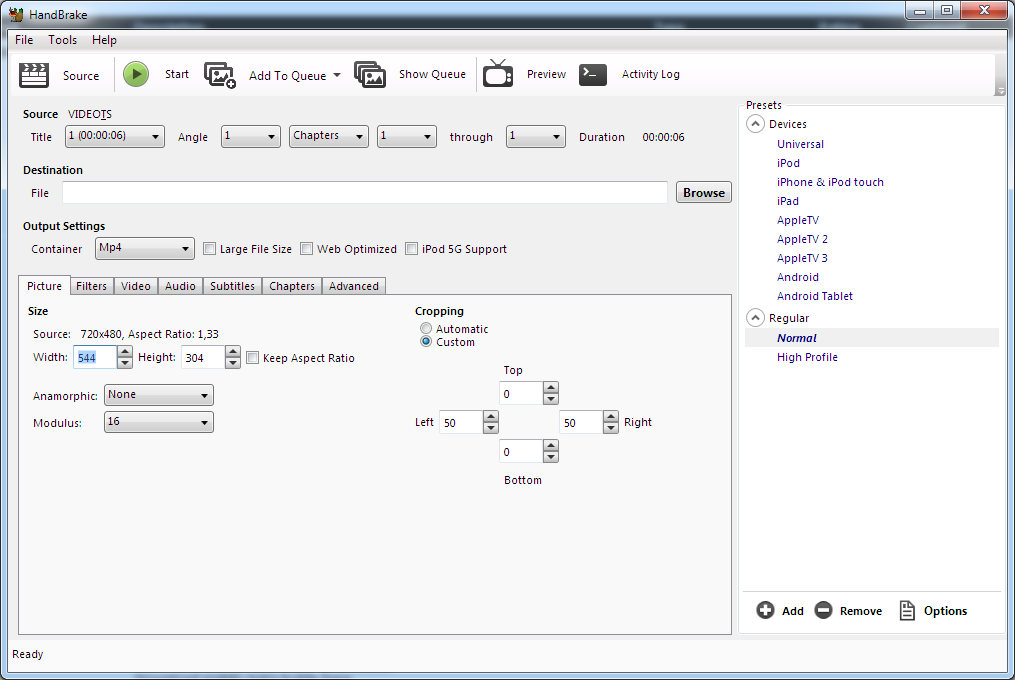Open the Title dropdown
This screenshot has width=1015, height=680.
pyautogui.click(x=115, y=137)
